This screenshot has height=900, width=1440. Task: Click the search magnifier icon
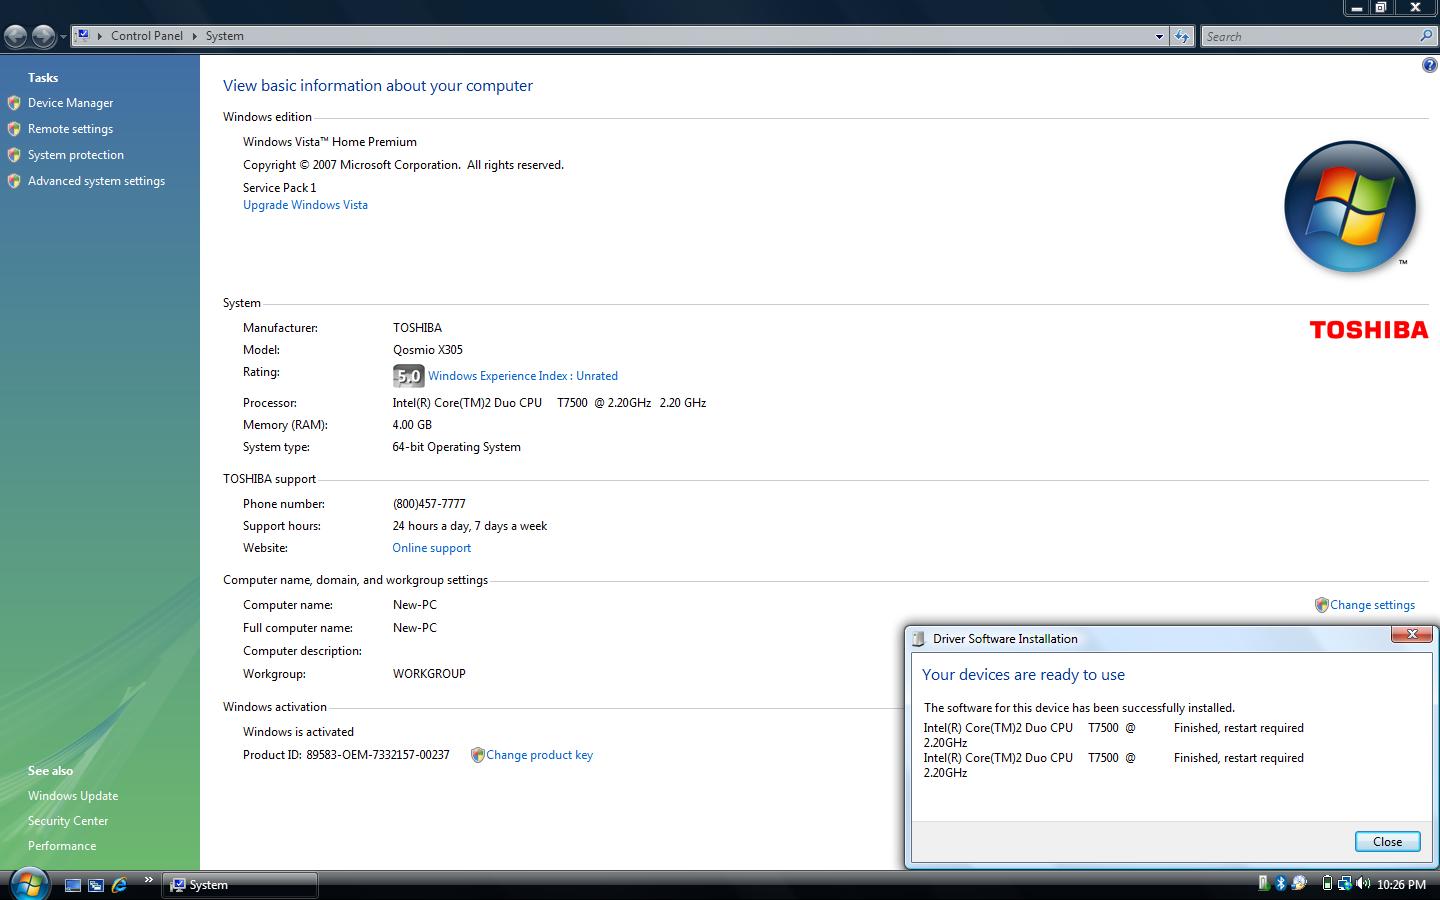(1426, 36)
